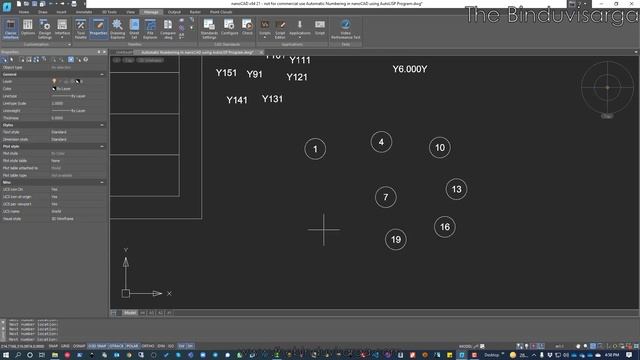Run the Video Performance Test

(x=345, y=29)
